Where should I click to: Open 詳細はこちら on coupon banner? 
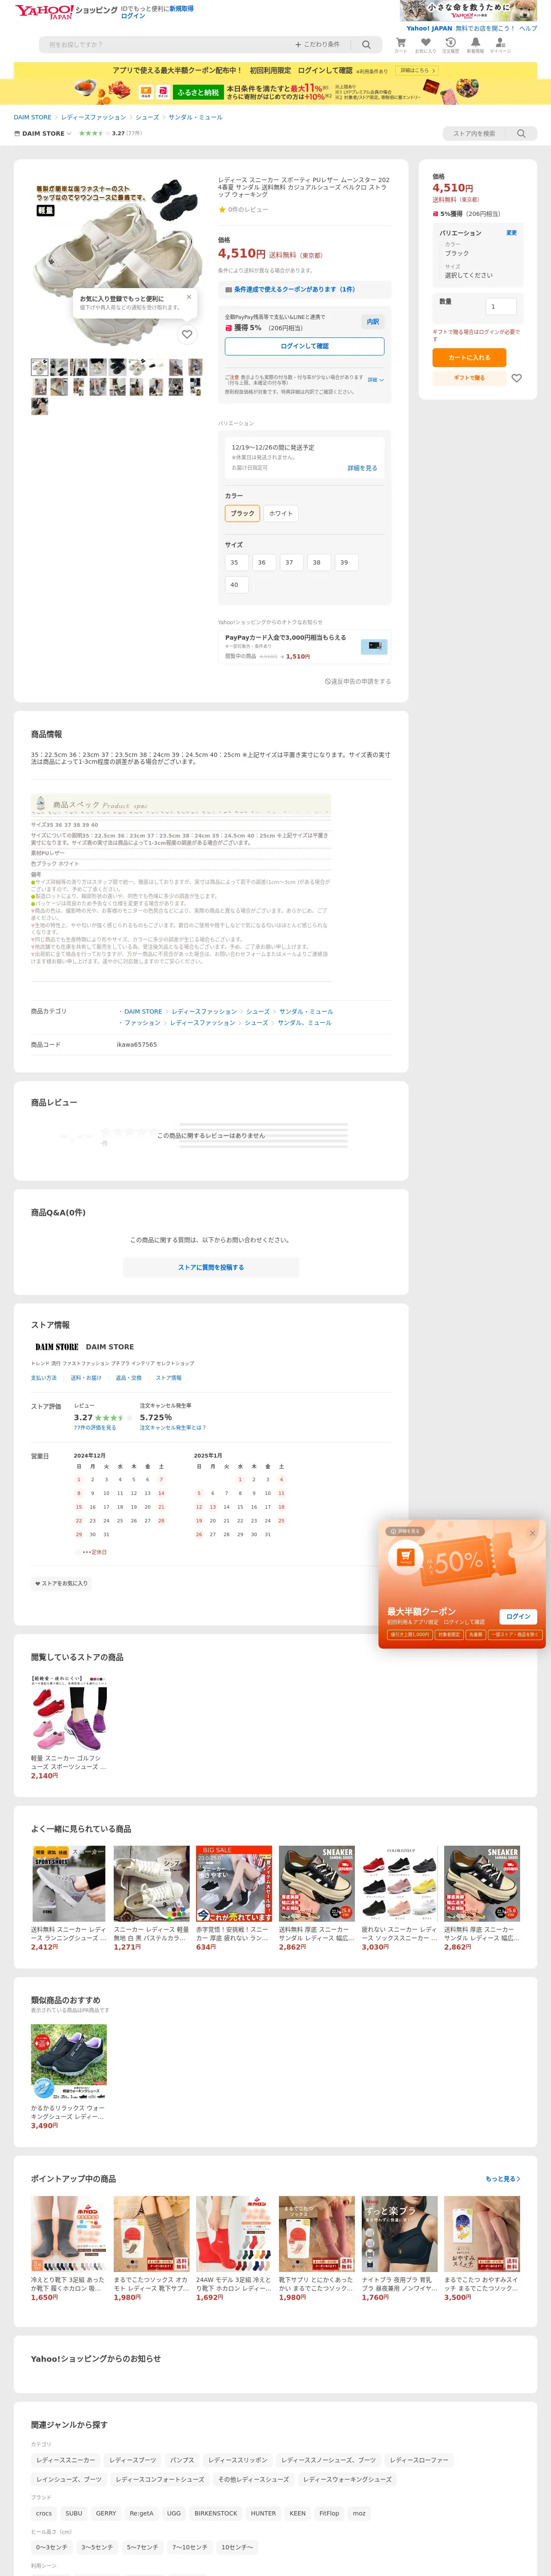coord(417,71)
